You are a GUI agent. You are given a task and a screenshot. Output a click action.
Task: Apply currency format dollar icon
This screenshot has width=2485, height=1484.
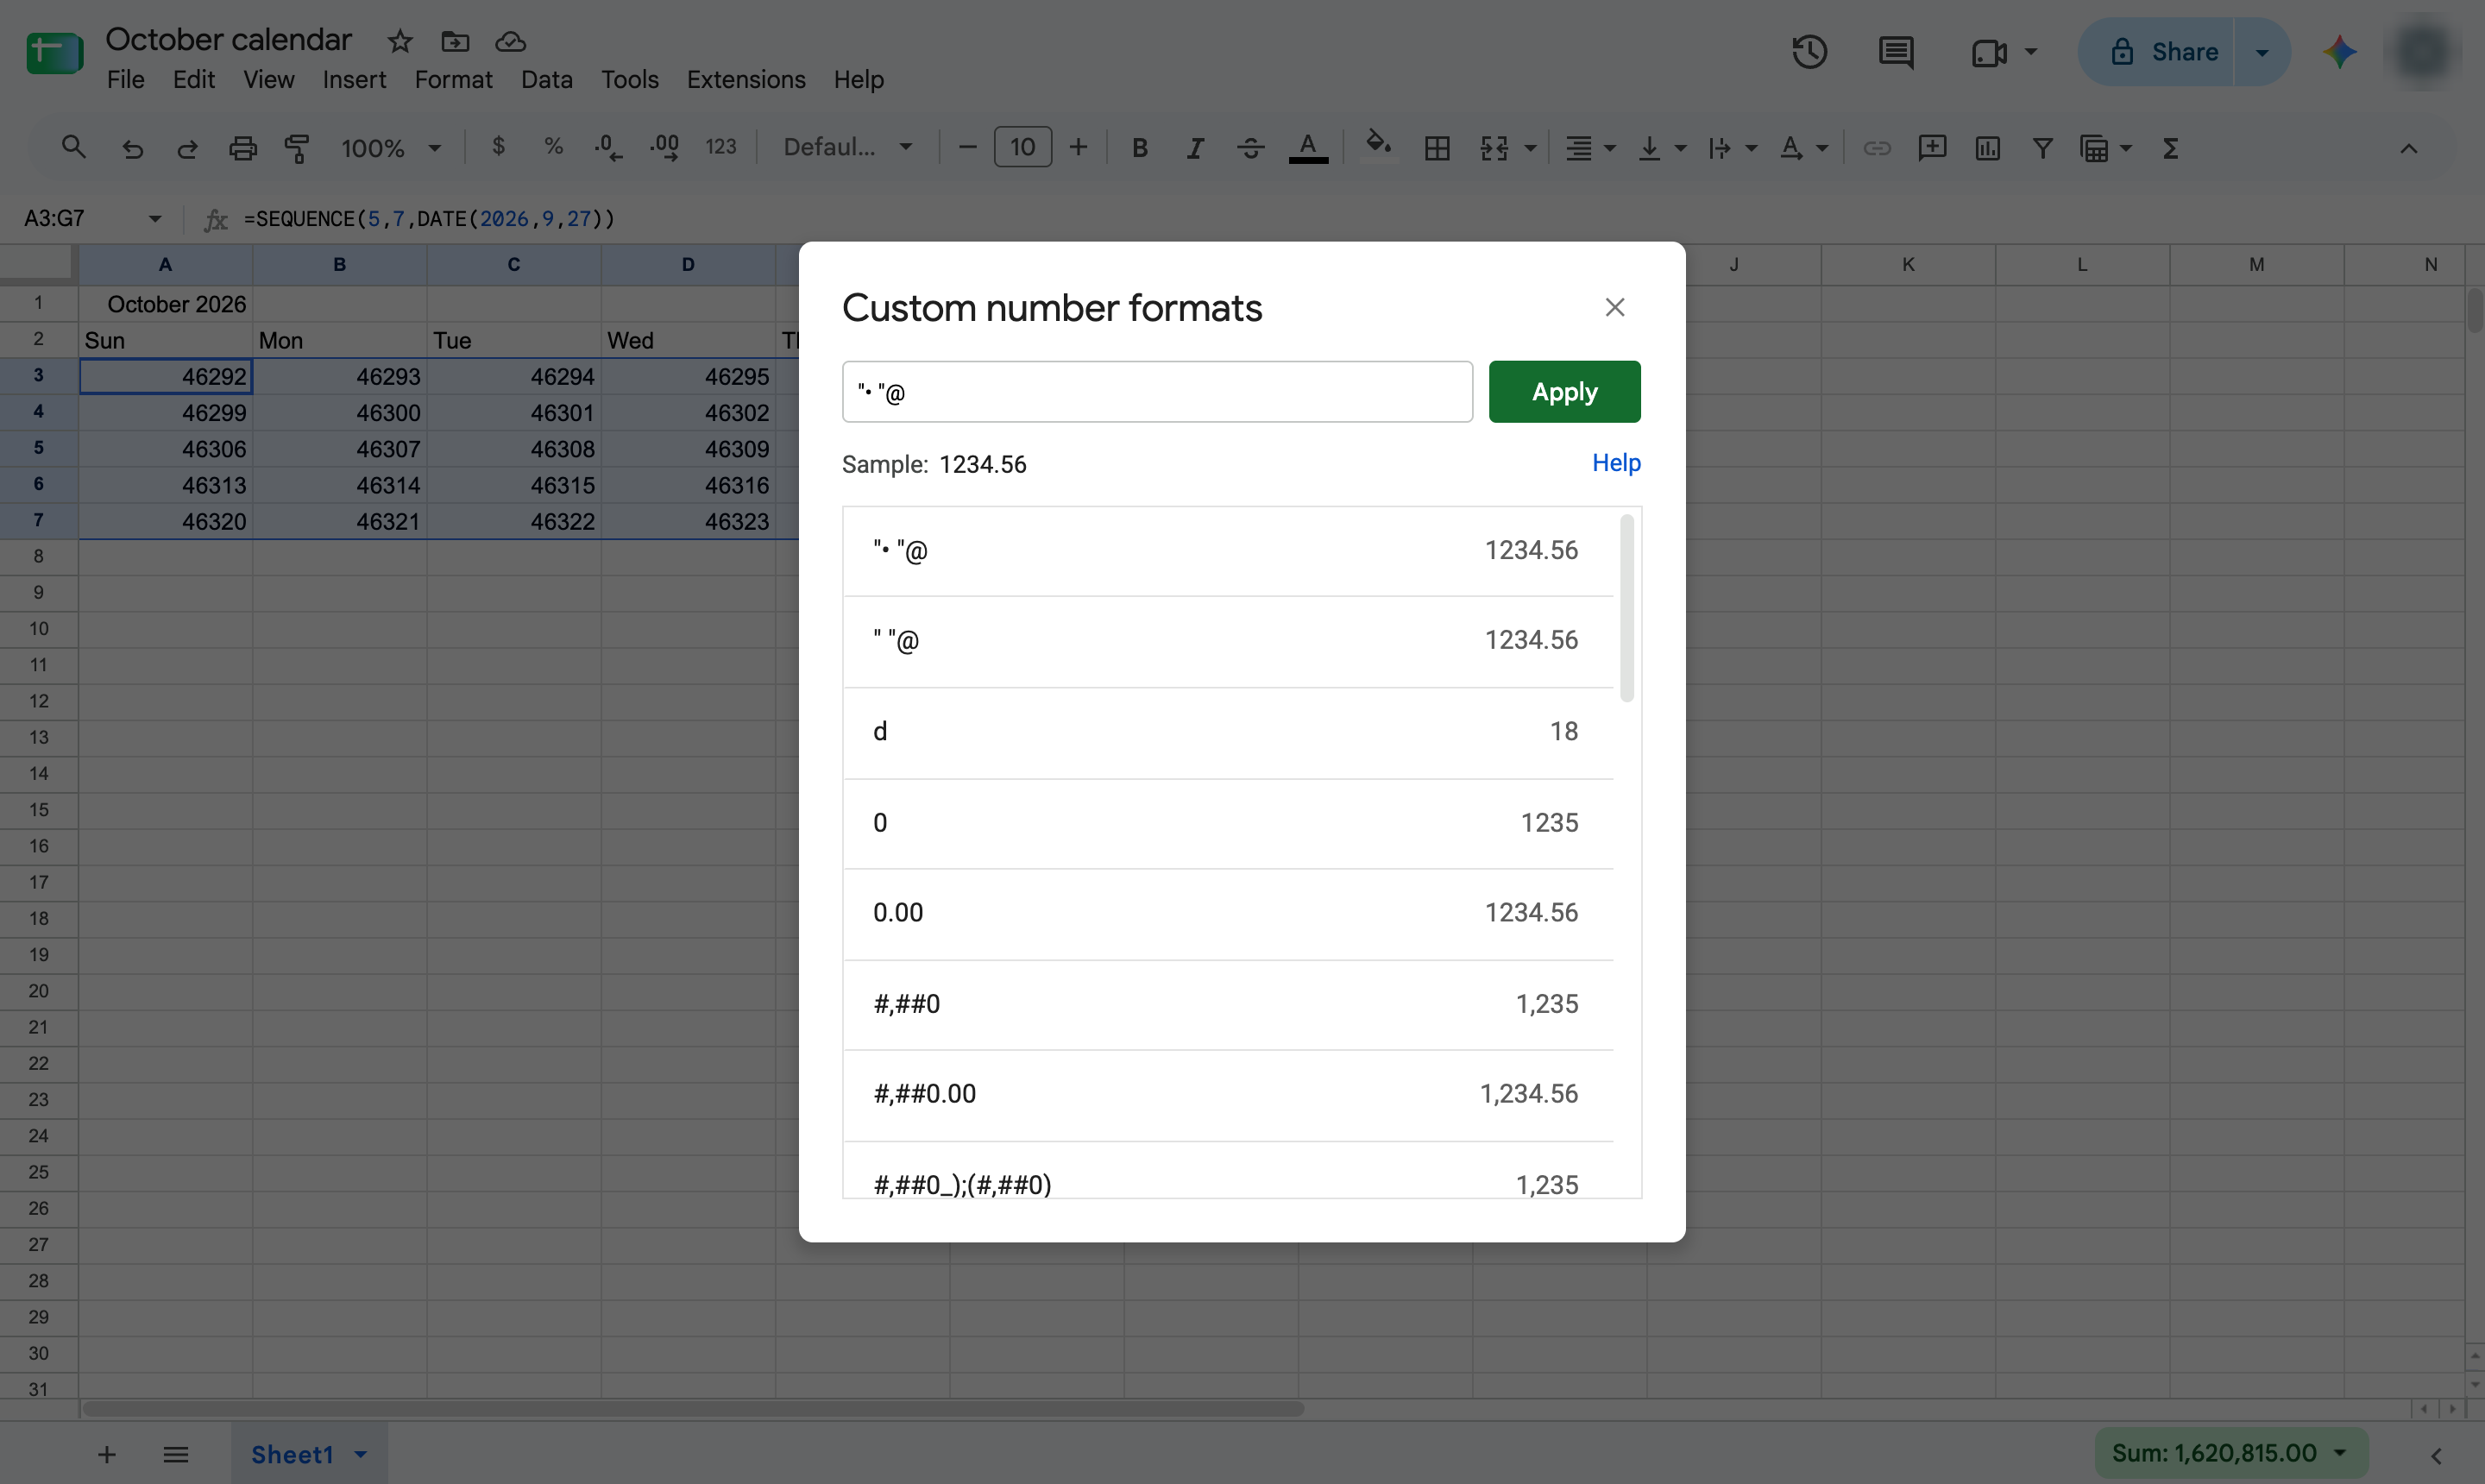[x=498, y=147]
